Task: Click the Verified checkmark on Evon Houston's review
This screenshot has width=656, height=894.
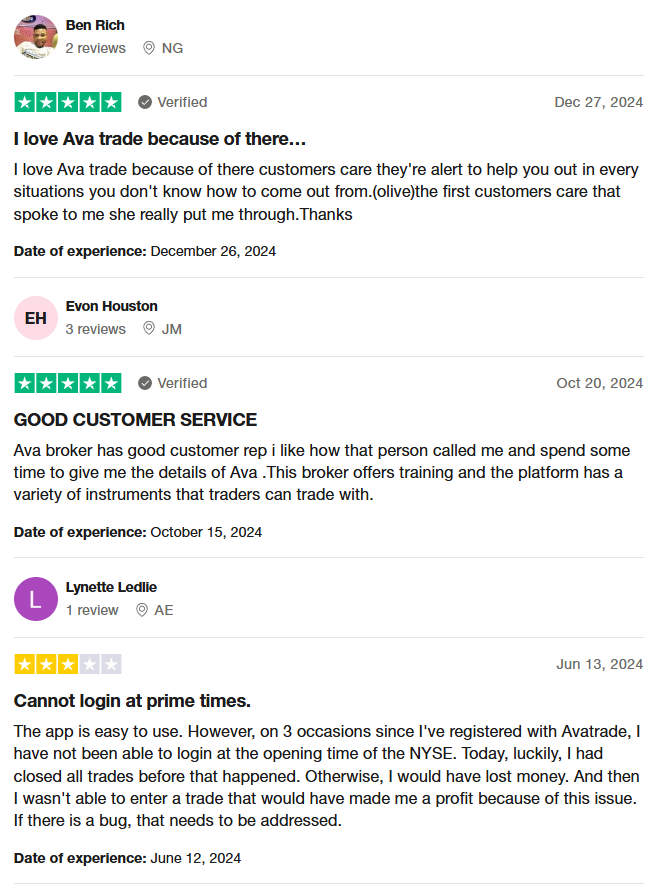Action: pos(145,383)
